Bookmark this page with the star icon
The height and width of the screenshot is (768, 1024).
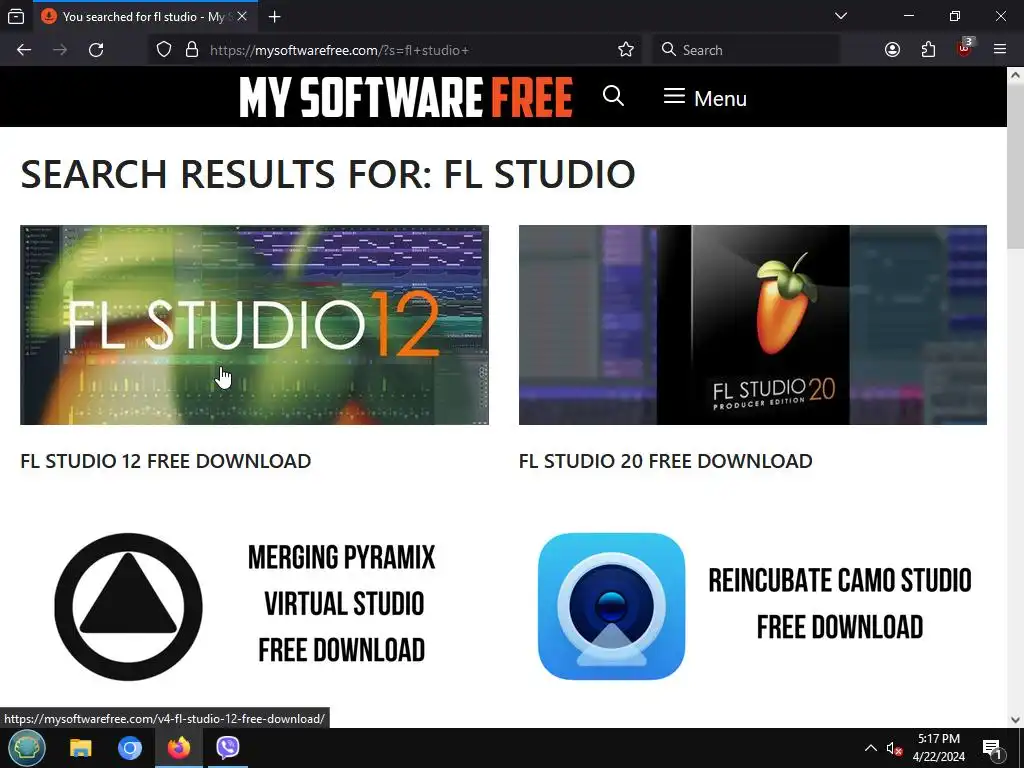pos(626,50)
